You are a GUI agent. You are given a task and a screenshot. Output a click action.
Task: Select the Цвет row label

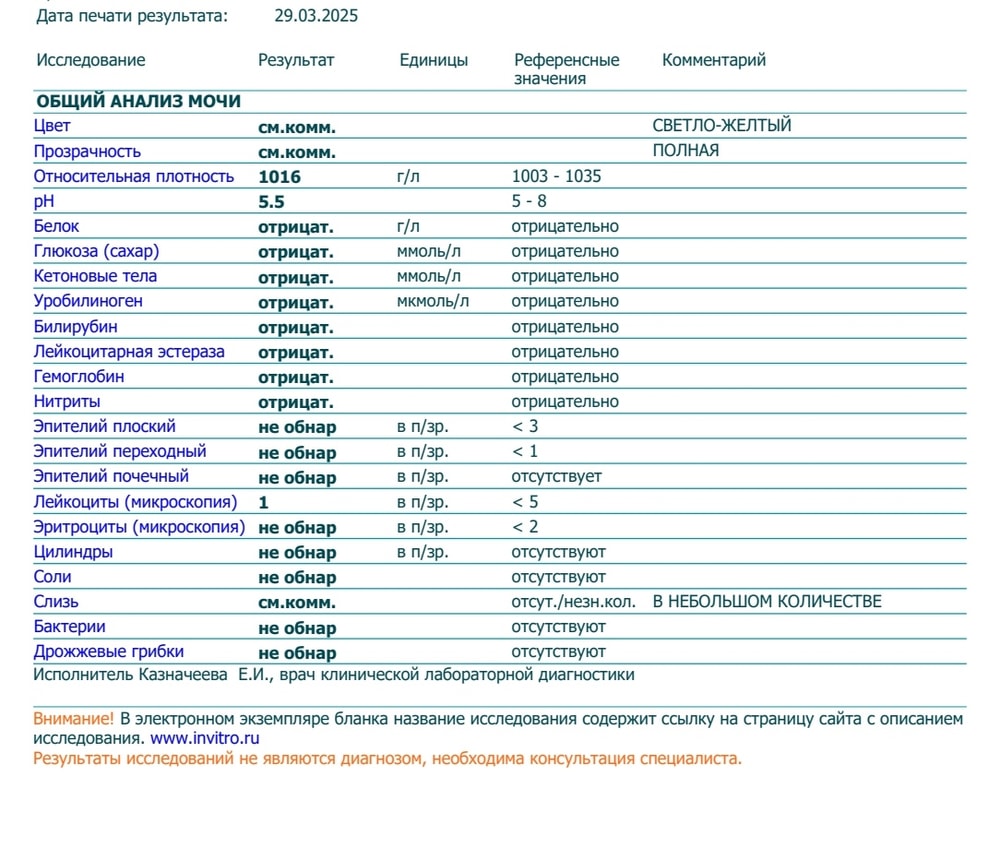click(x=52, y=126)
